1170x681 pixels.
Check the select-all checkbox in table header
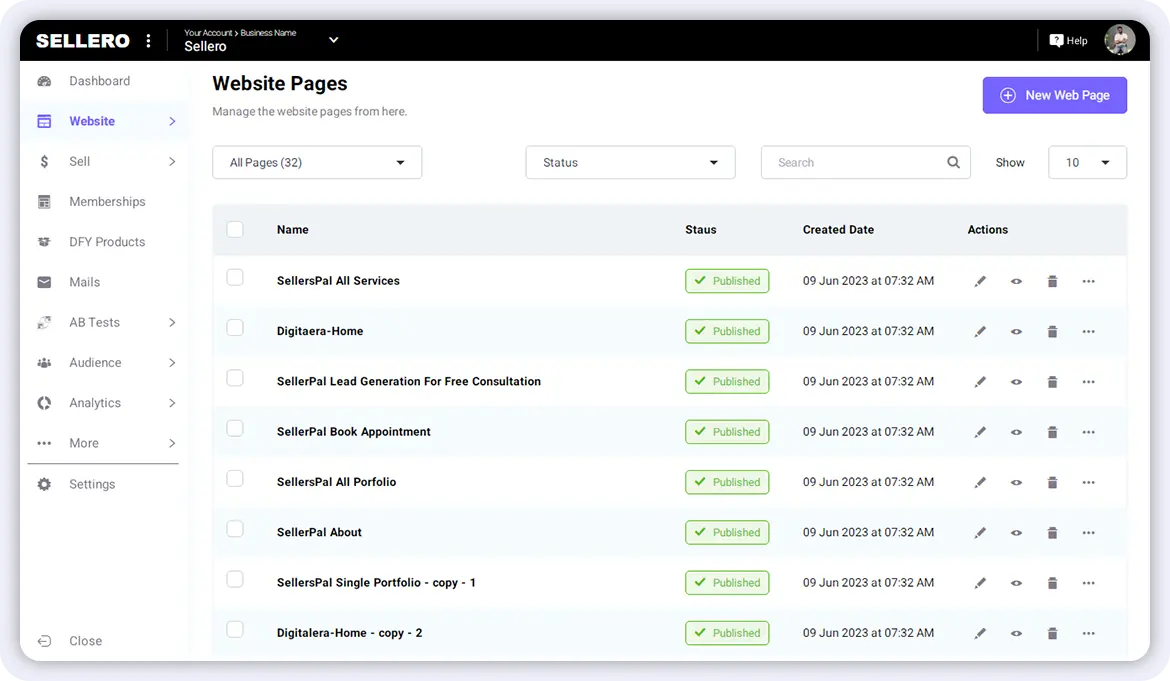(235, 229)
